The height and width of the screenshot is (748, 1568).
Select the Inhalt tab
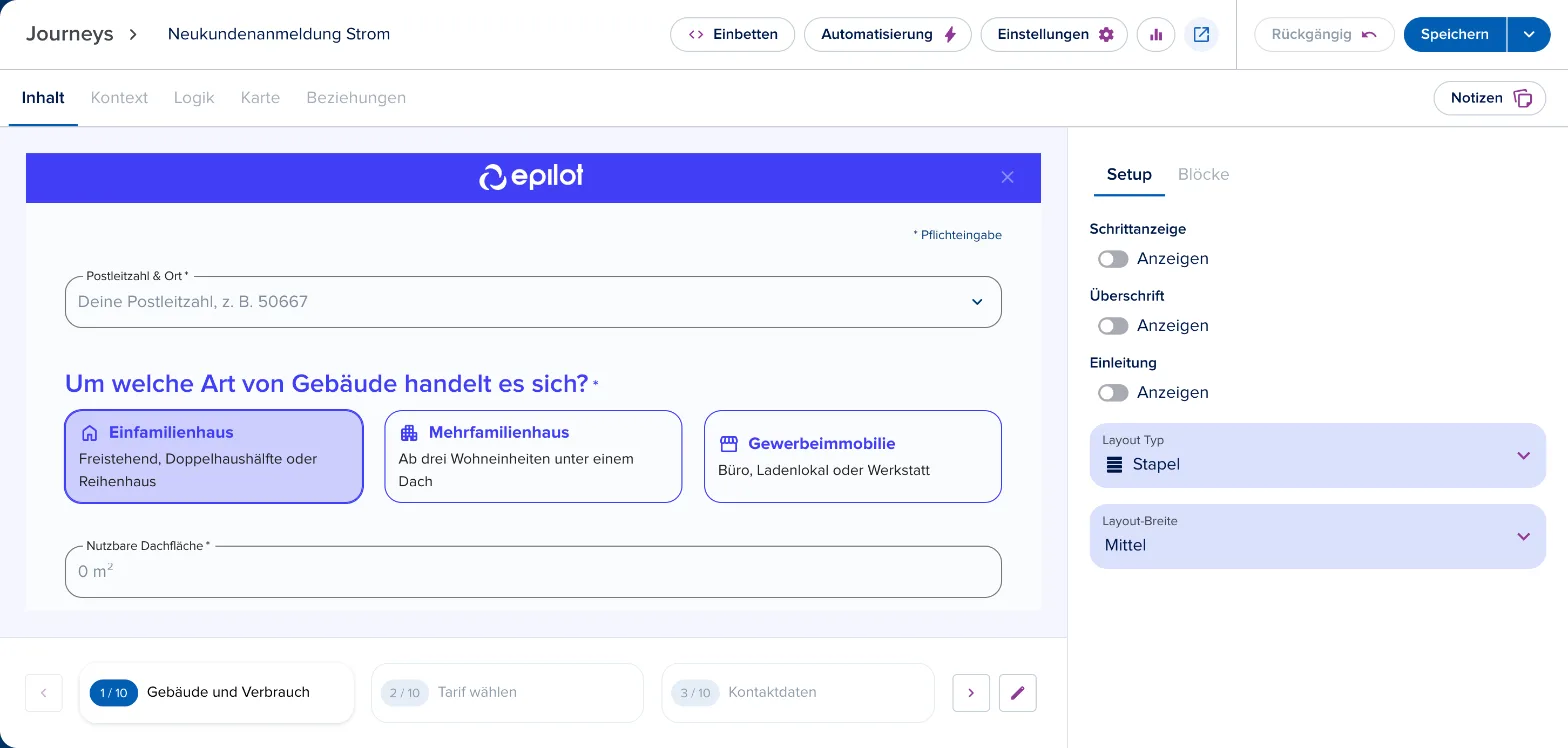point(43,98)
